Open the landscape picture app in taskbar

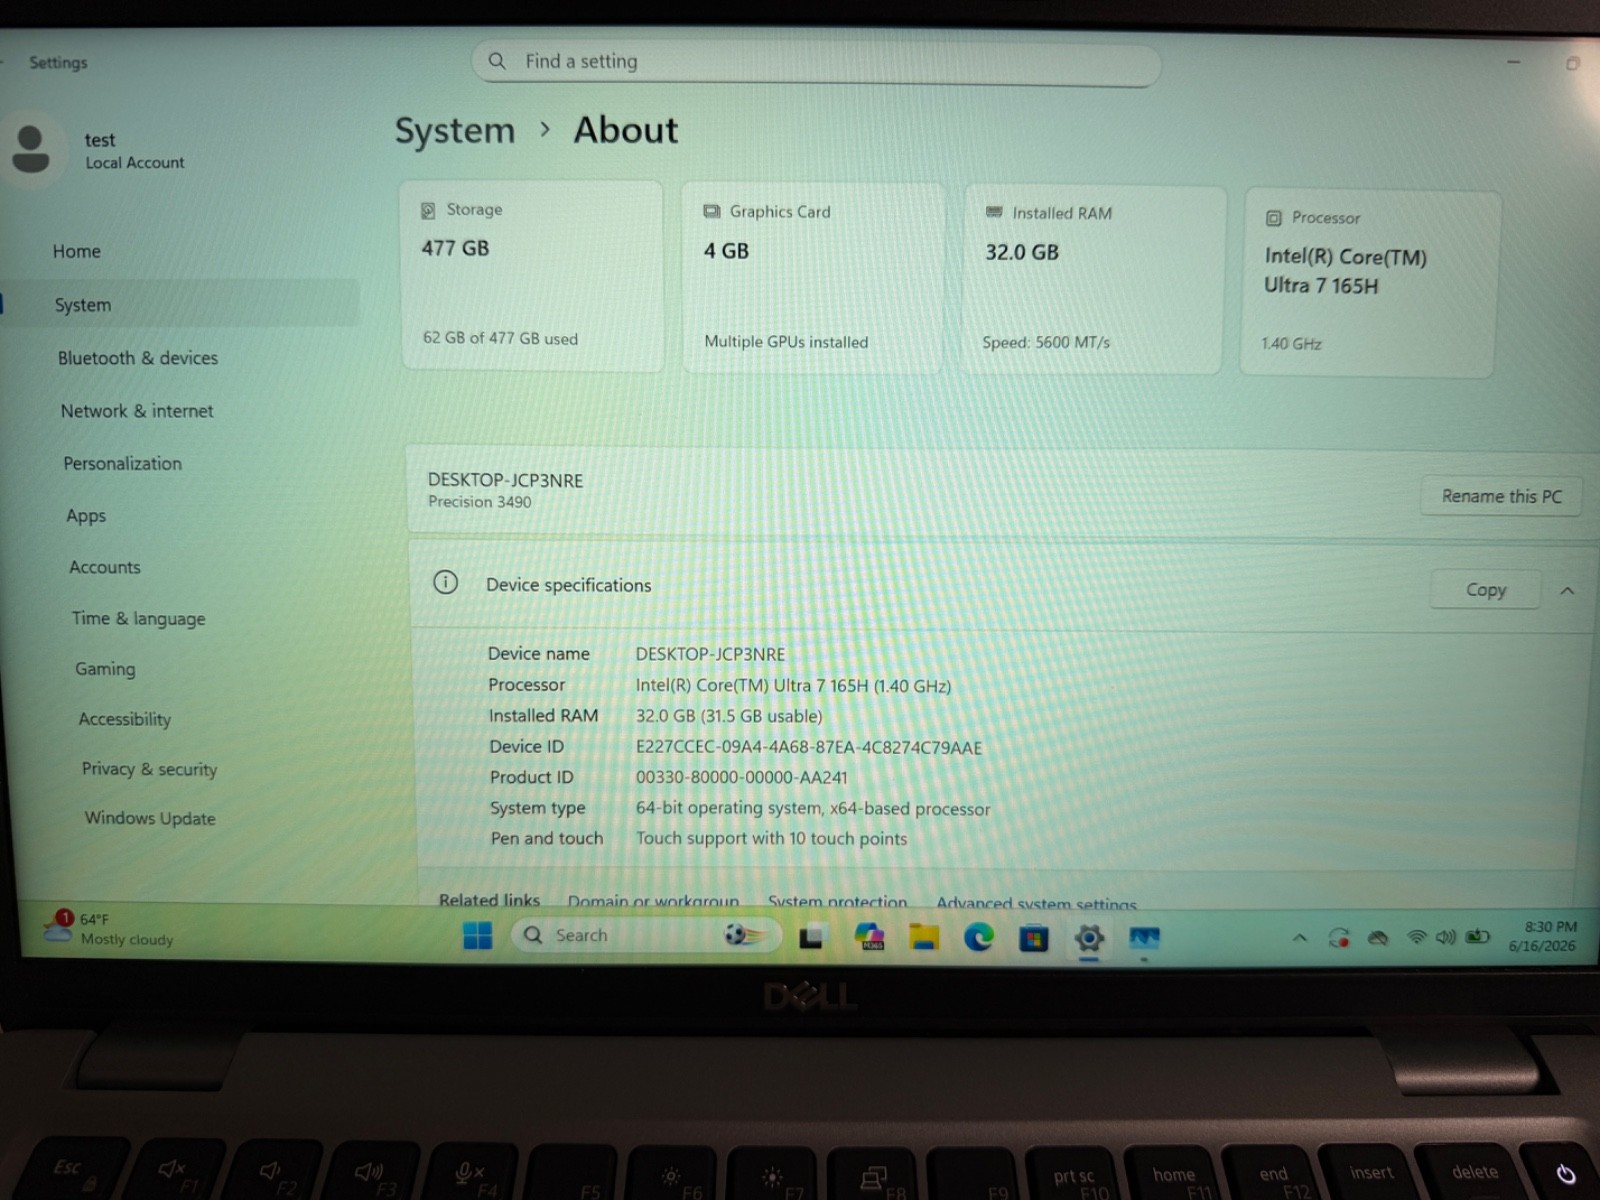(1144, 938)
